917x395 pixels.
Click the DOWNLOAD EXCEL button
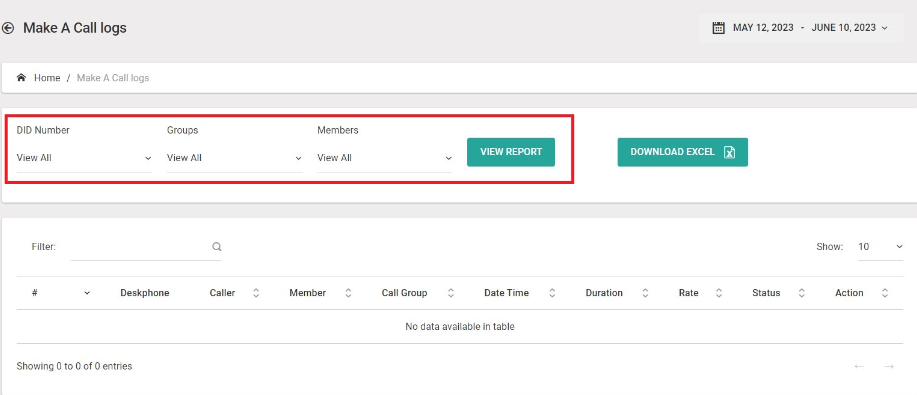[682, 152]
